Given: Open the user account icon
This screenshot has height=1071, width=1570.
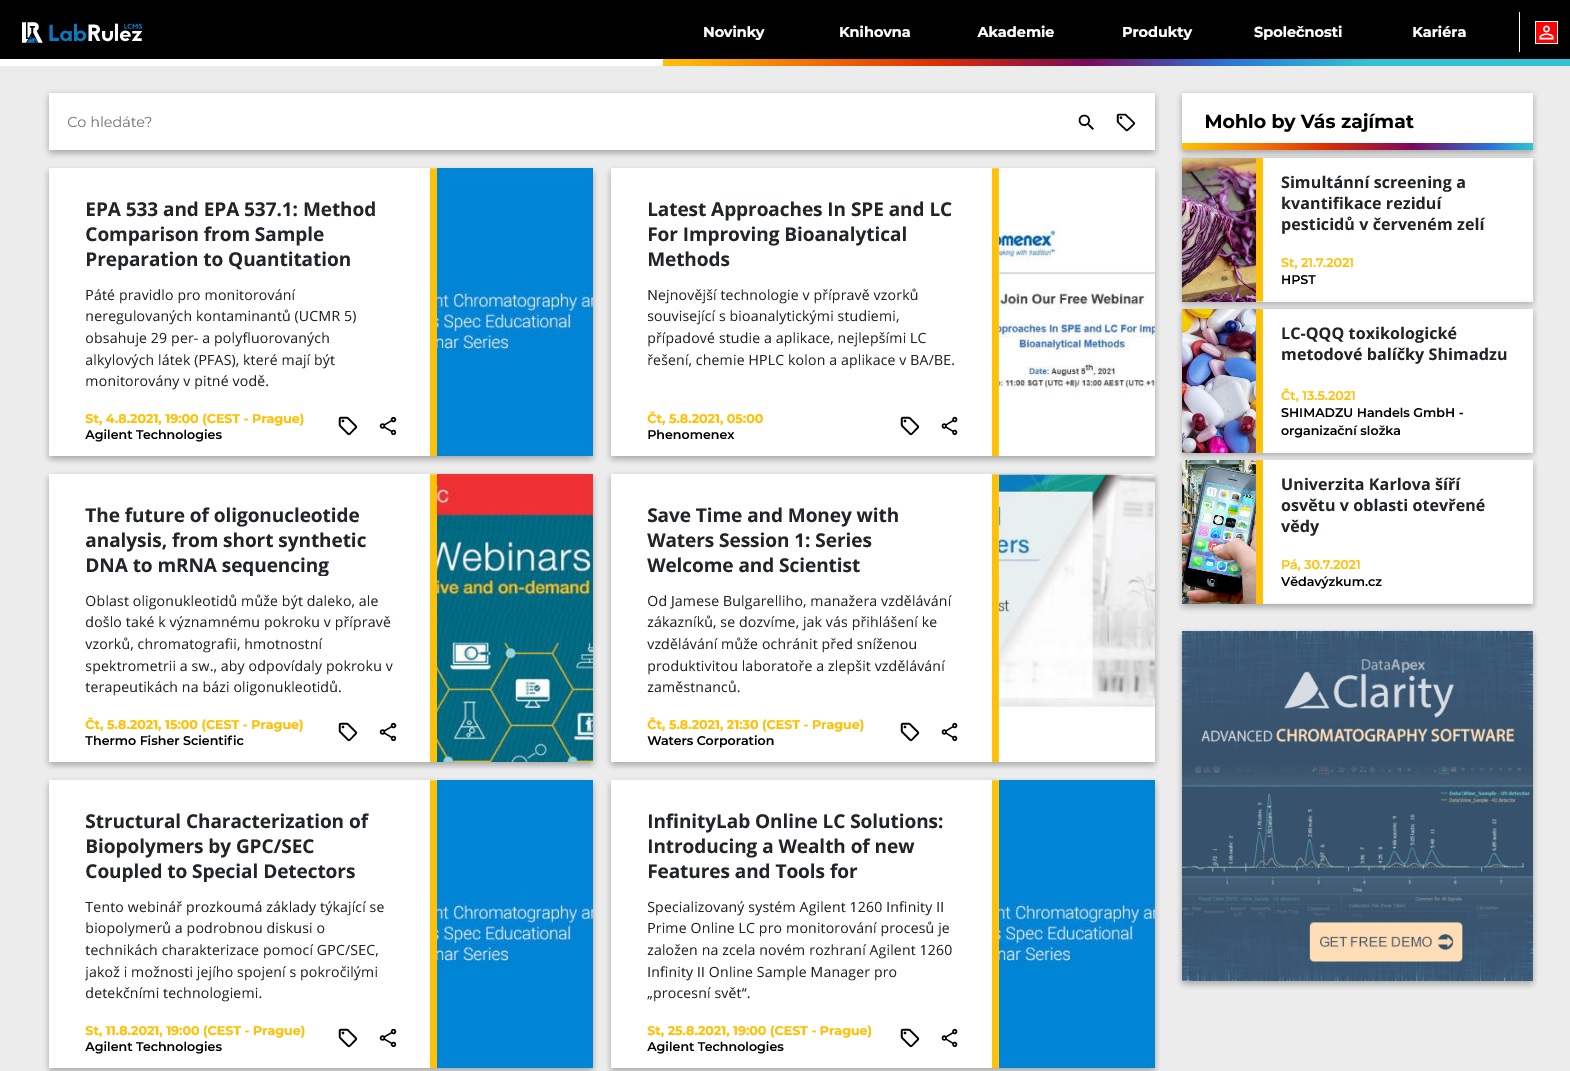Looking at the screenshot, I should pos(1546,32).
